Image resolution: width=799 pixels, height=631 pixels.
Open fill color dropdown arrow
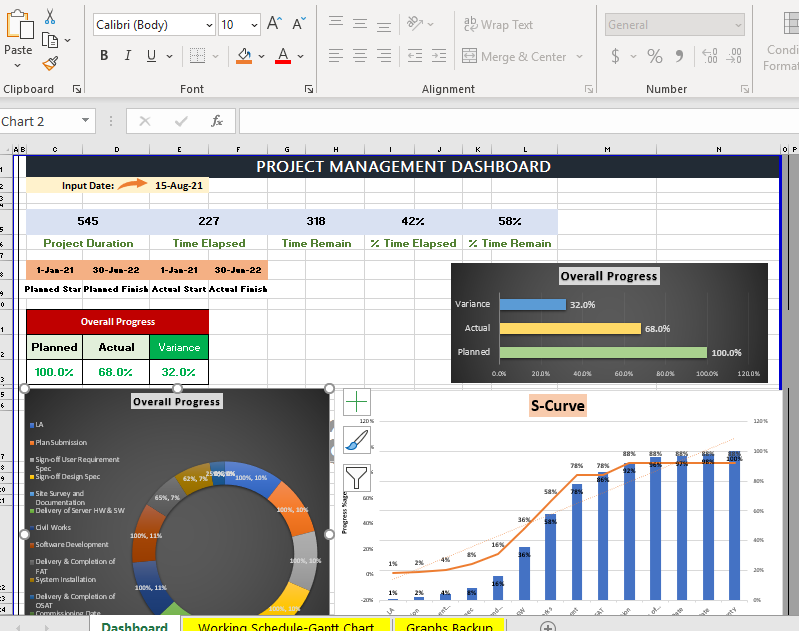click(261, 56)
